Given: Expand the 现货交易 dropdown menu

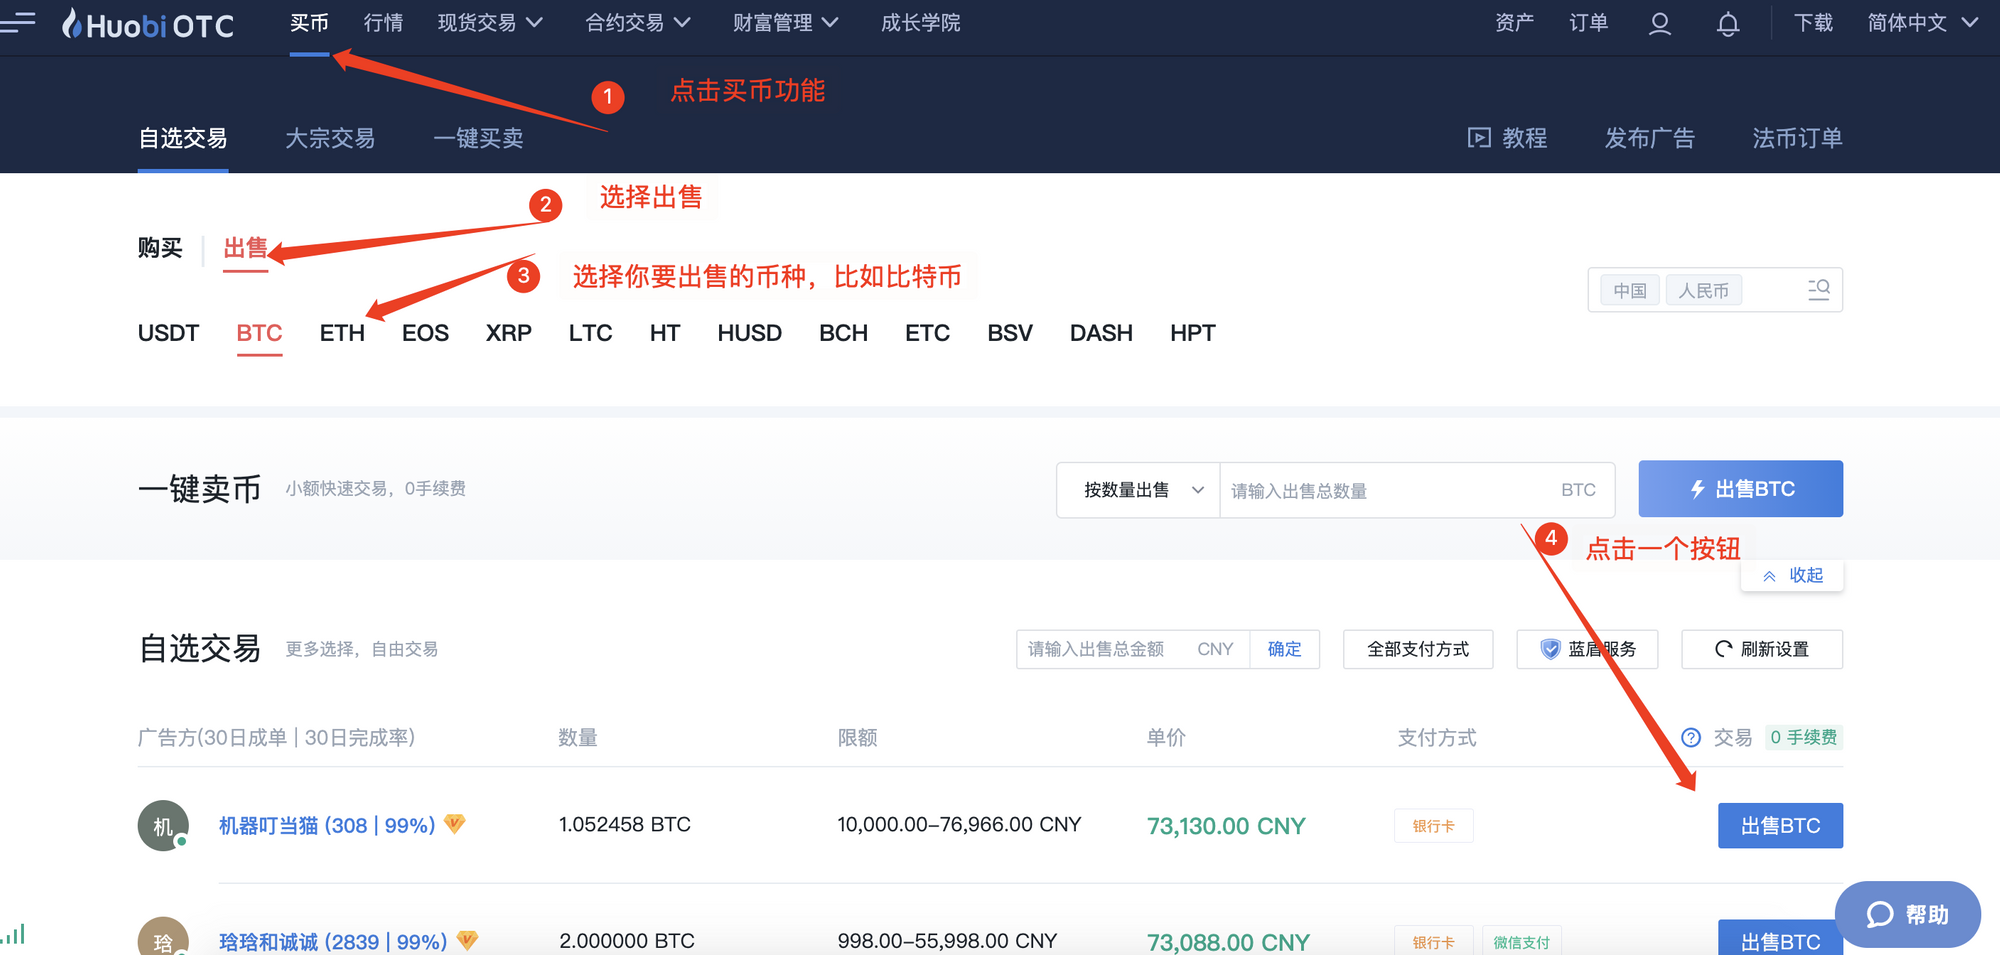Looking at the screenshot, I should pyautogui.click(x=490, y=23).
